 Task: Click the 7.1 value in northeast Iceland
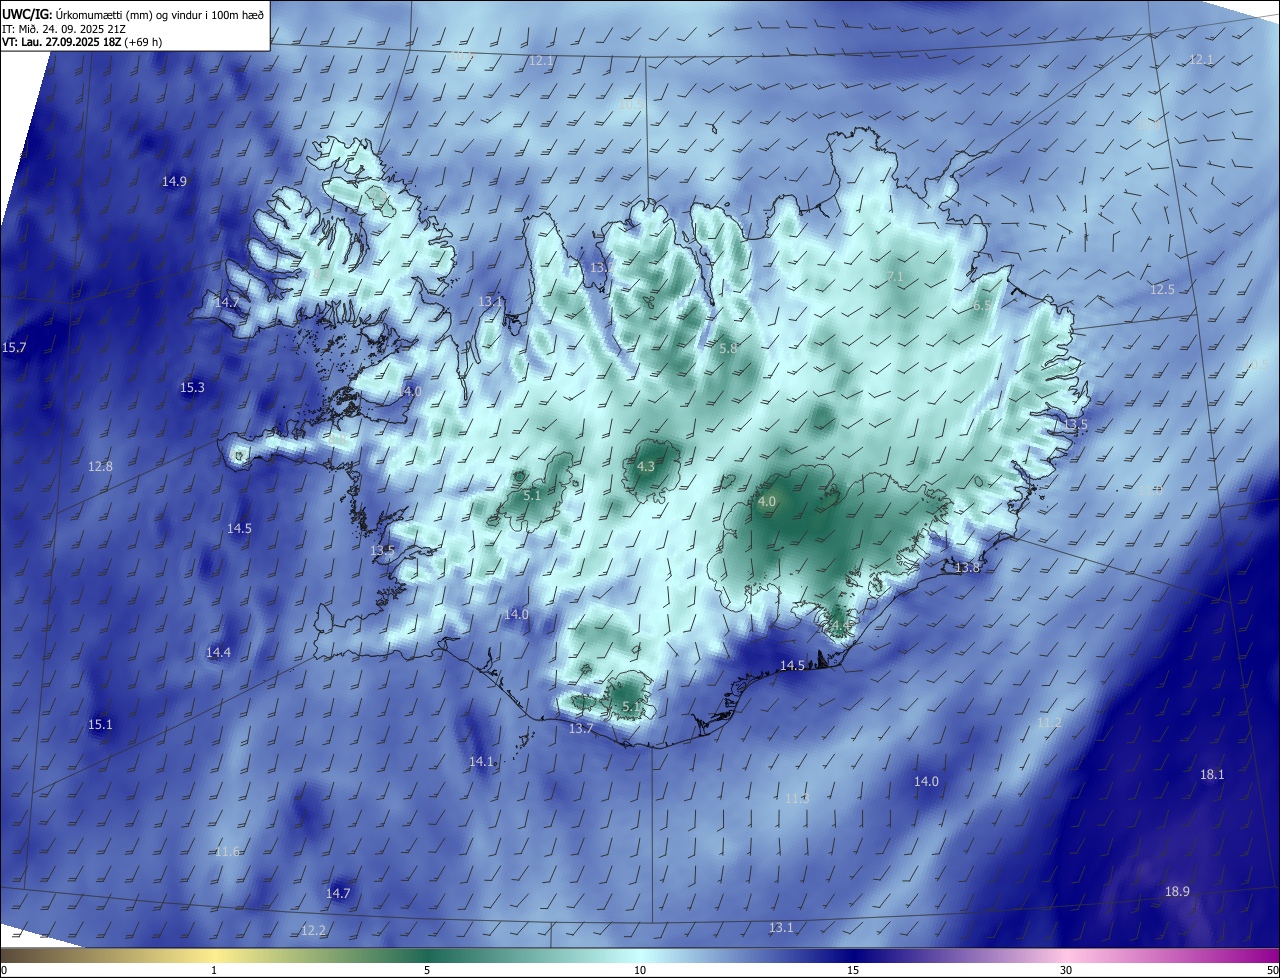pyautogui.click(x=895, y=276)
